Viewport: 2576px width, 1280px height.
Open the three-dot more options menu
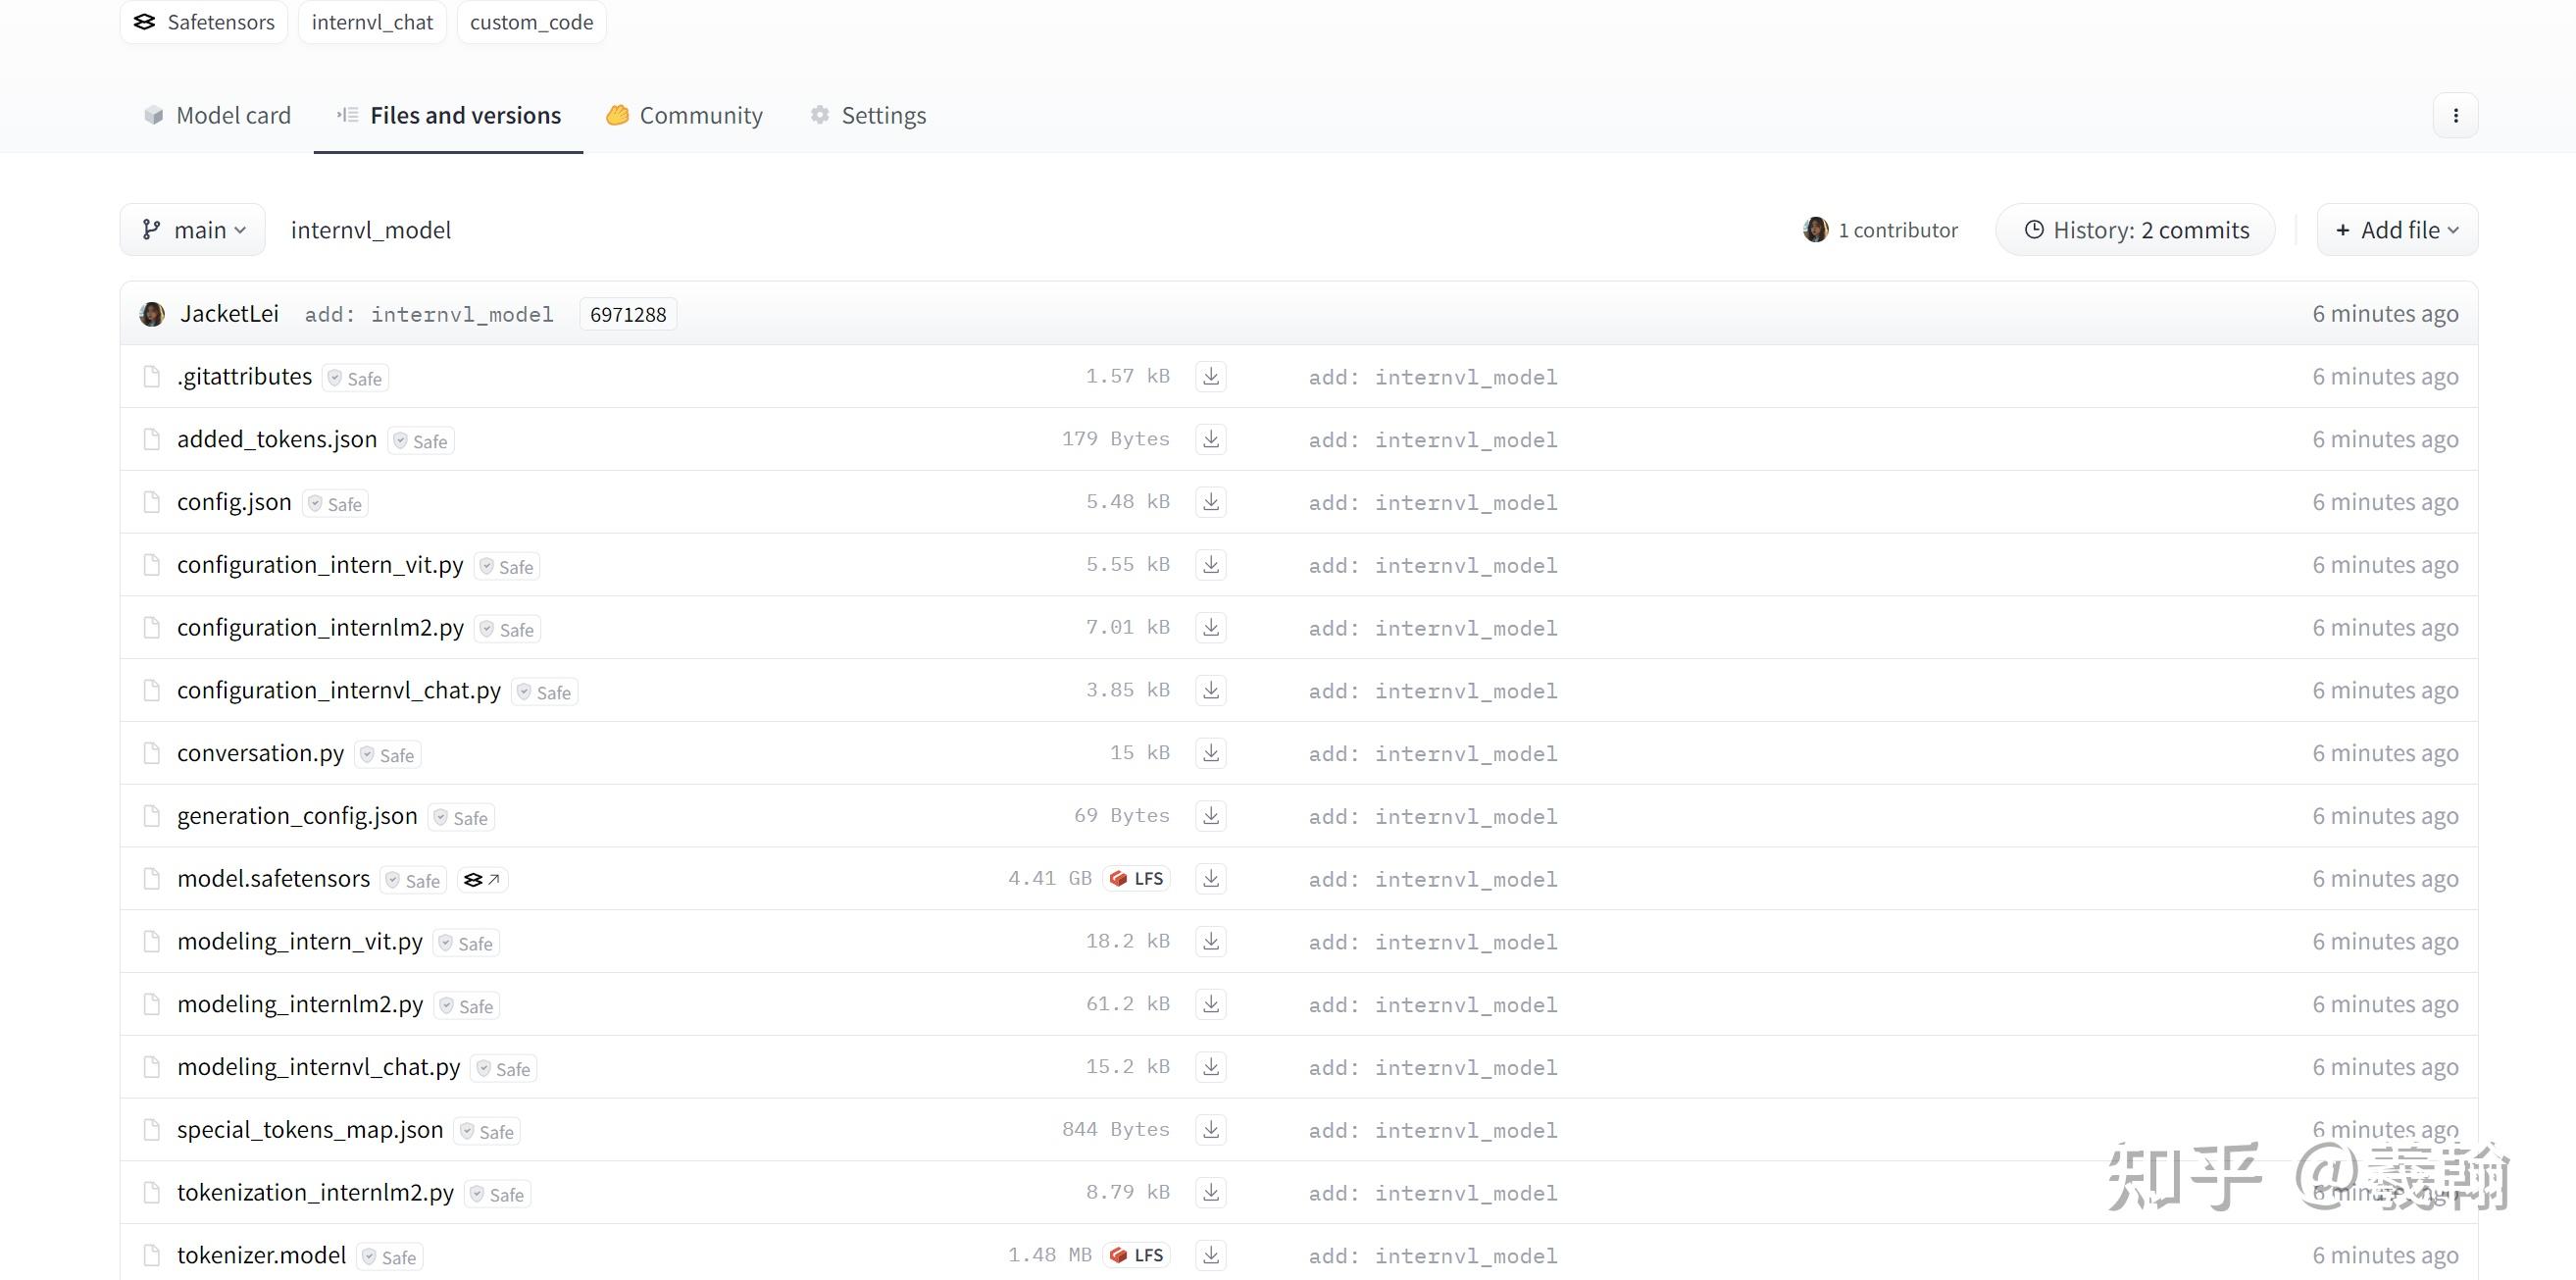click(x=2455, y=116)
